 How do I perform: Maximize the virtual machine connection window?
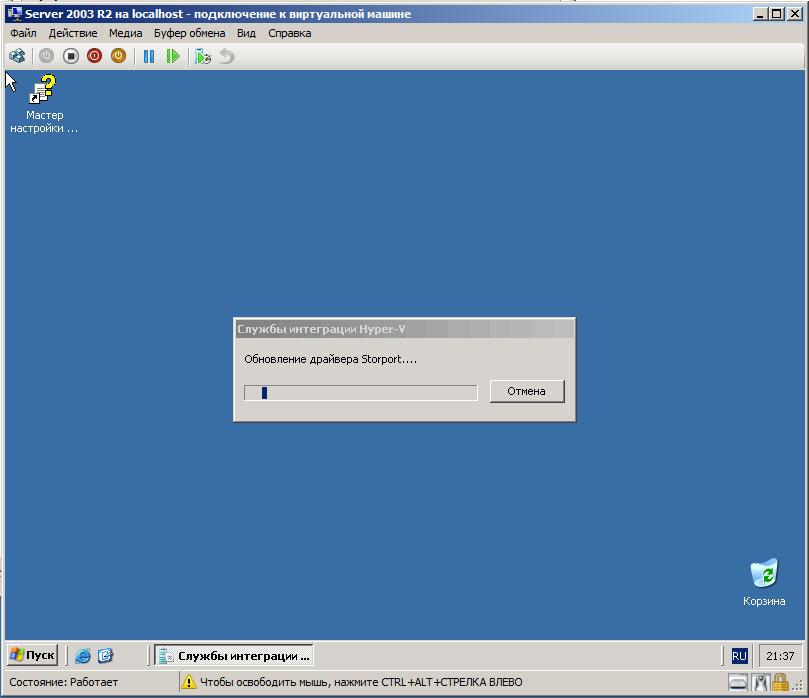(776, 14)
